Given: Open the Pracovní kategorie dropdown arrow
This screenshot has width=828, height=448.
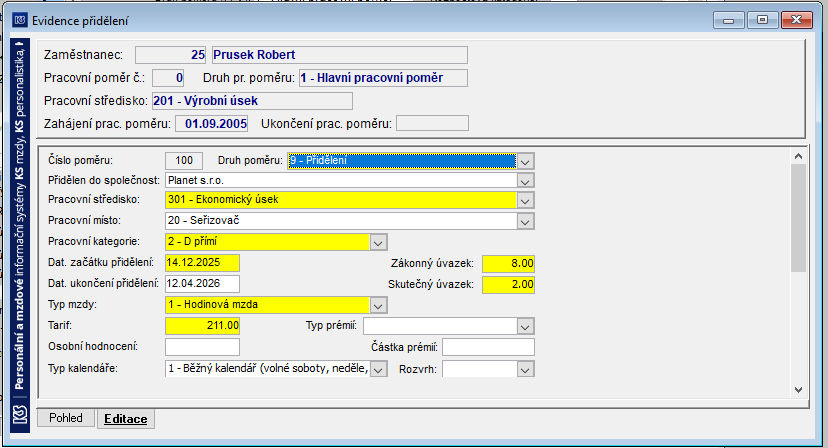Looking at the screenshot, I should pyautogui.click(x=378, y=242).
